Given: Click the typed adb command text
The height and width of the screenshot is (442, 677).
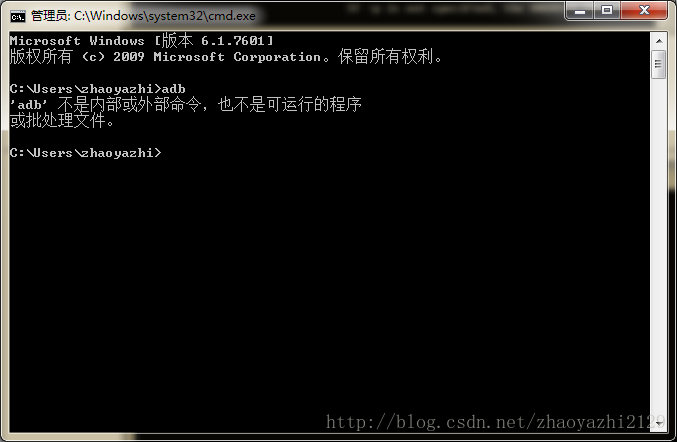Looking at the screenshot, I should [x=174, y=89].
